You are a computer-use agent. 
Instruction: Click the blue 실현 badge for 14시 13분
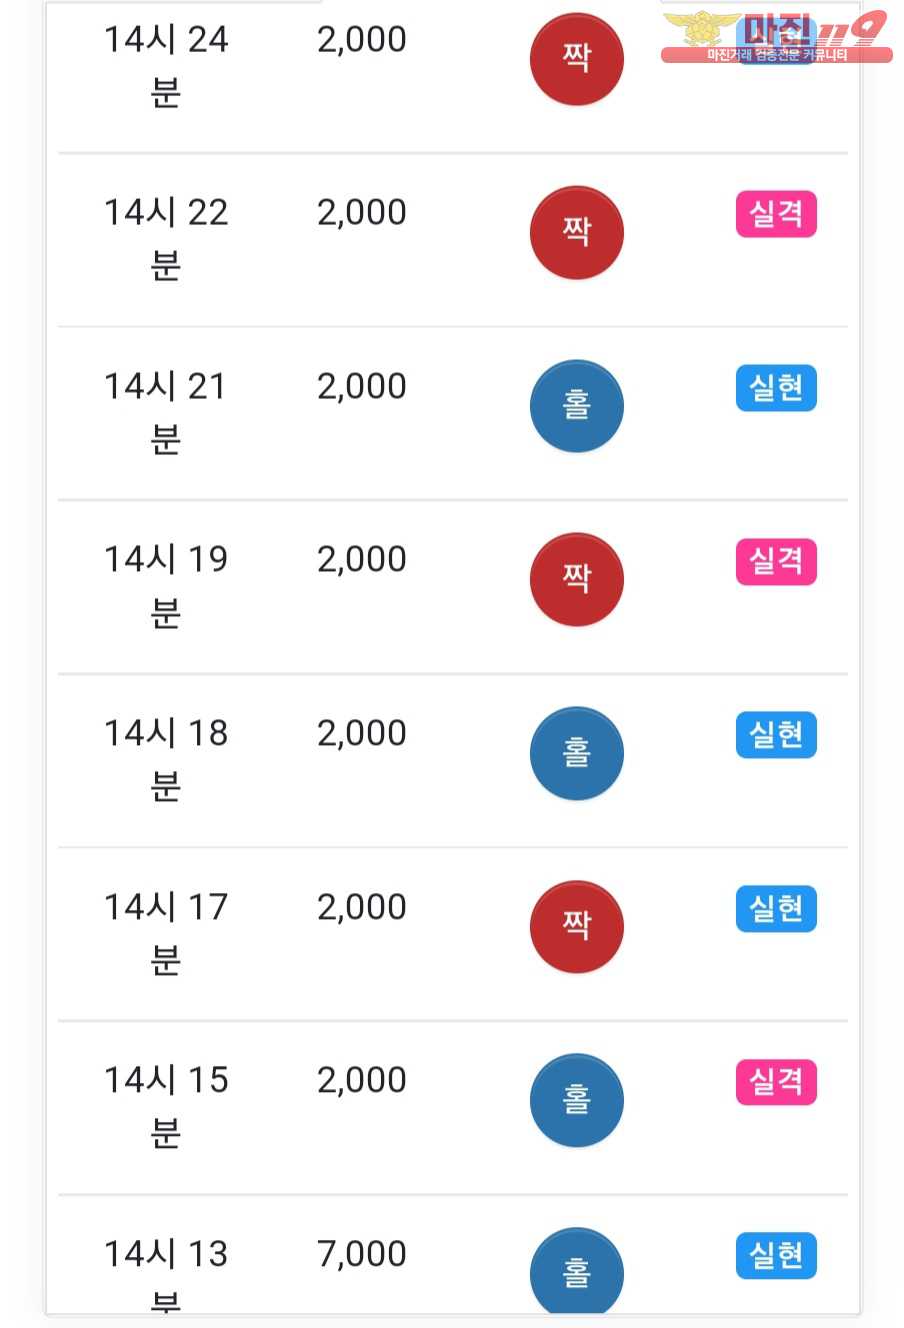click(x=776, y=1256)
